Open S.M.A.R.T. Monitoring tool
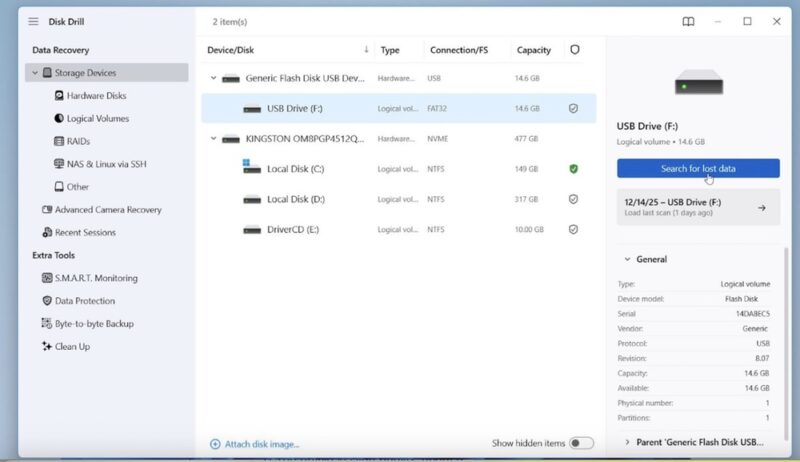This screenshot has height=462, width=800. [95, 278]
